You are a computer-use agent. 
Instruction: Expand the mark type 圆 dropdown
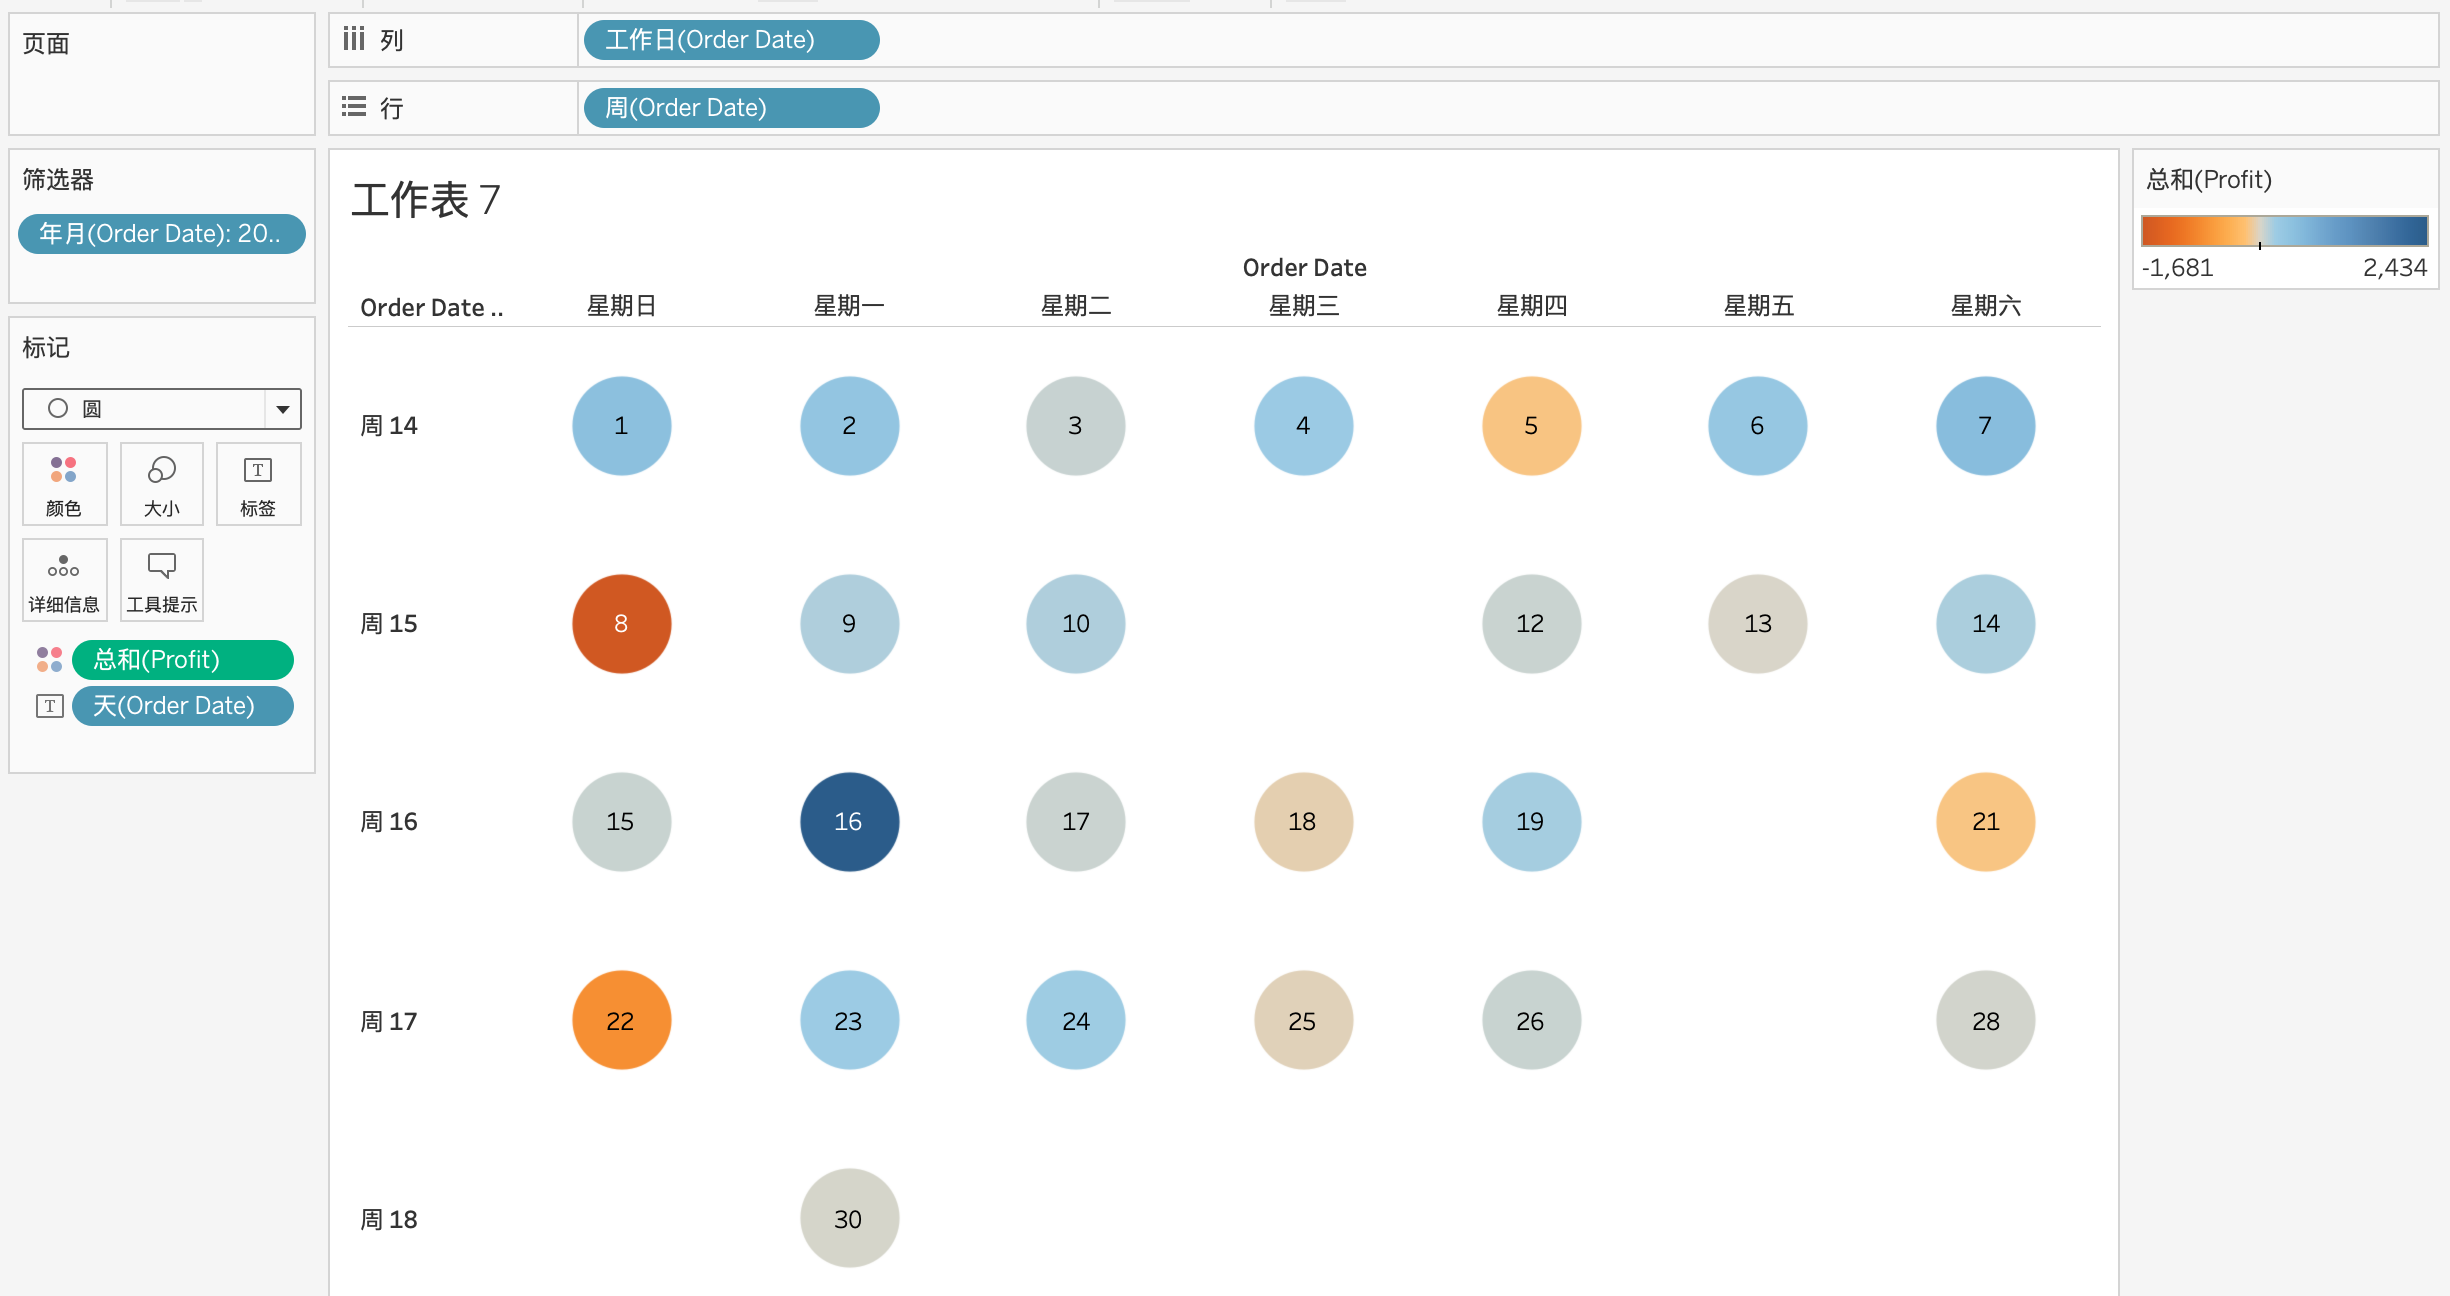pyautogui.click(x=282, y=409)
